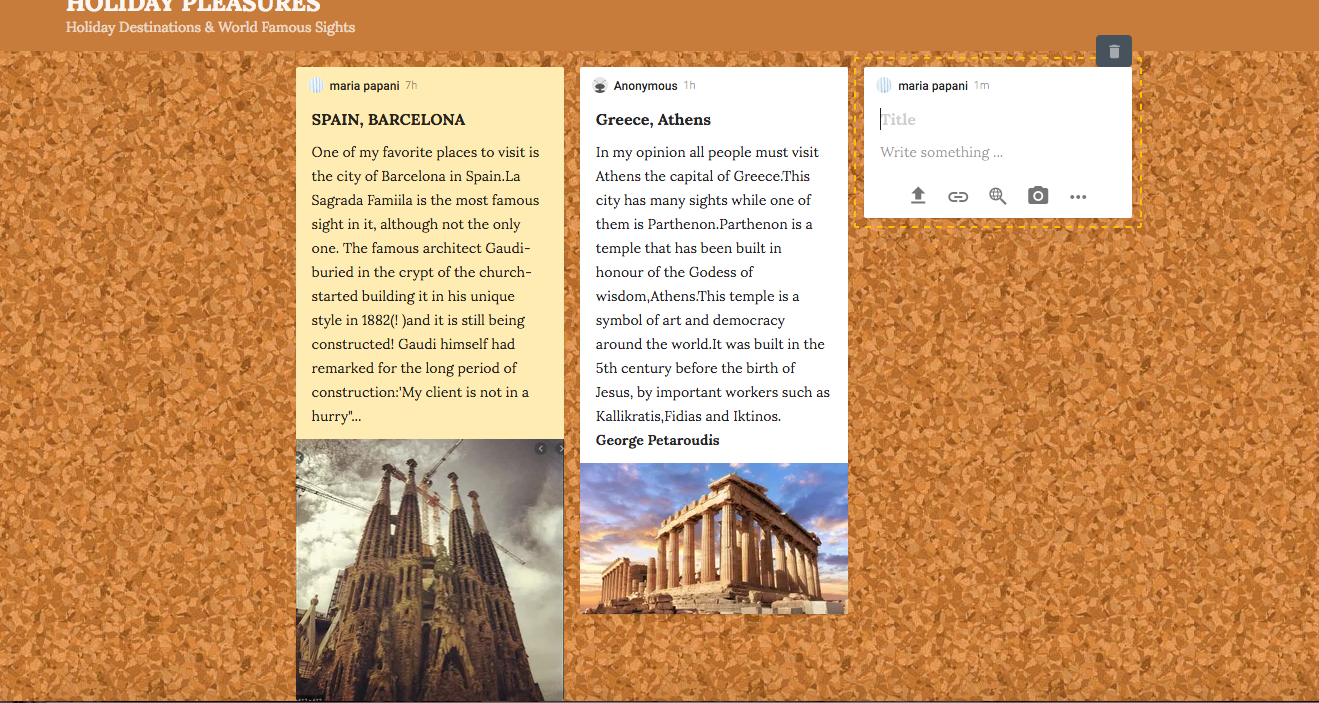Open the Parthenon image thumbnail
1319x703 pixels.
click(x=714, y=538)
